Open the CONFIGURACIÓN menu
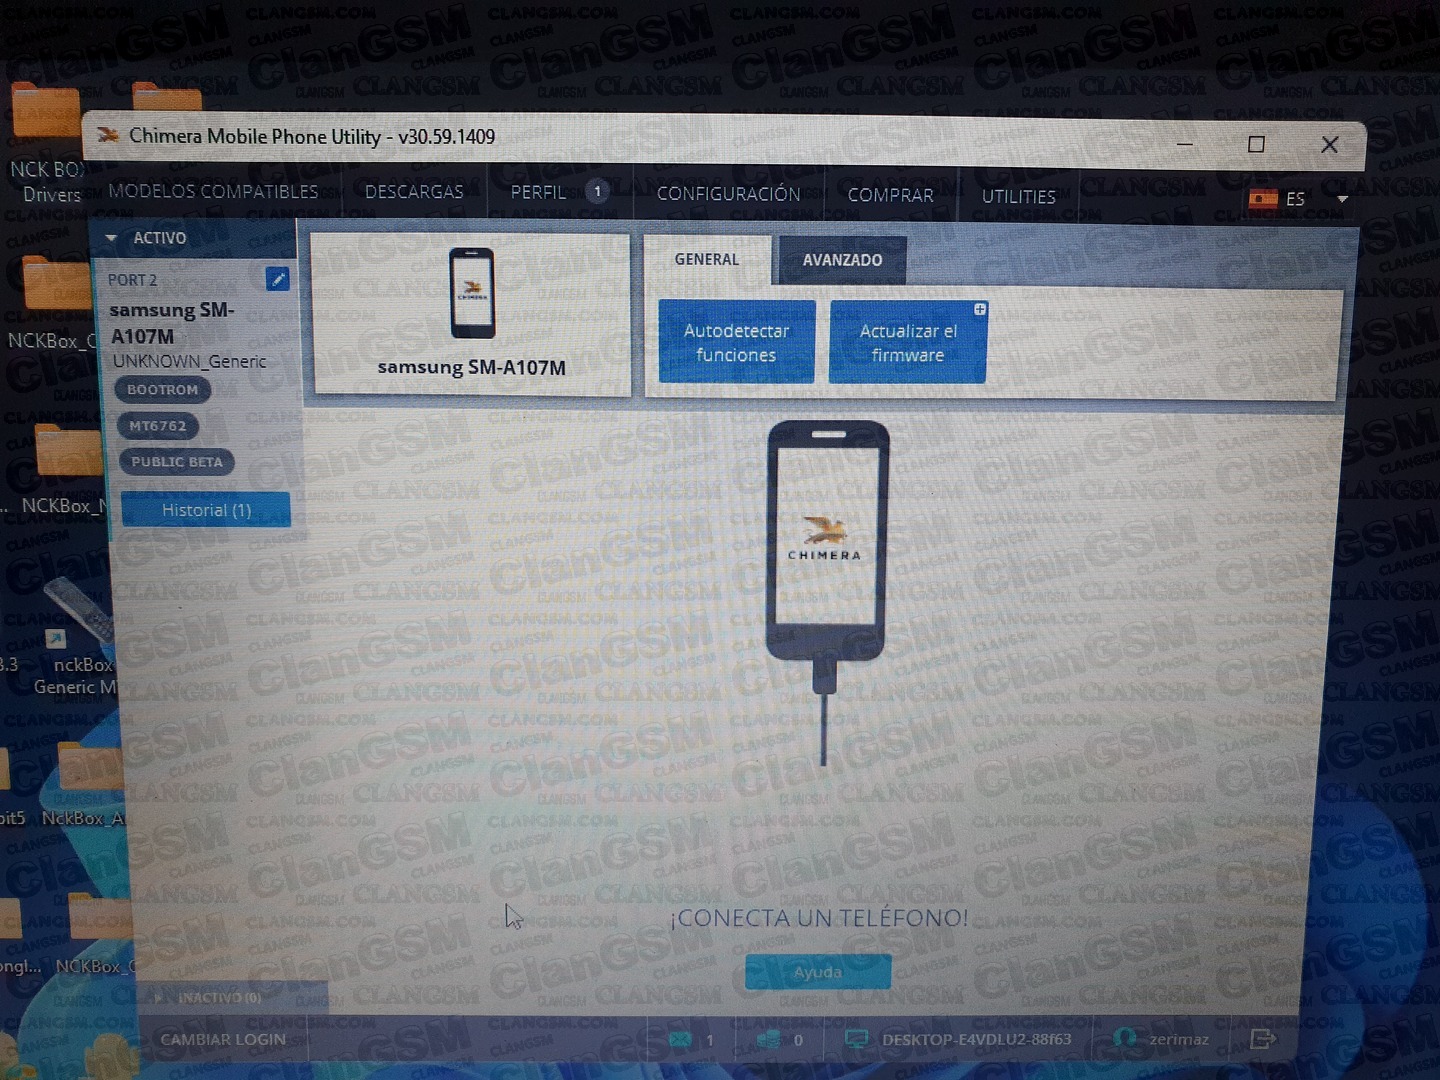The height and width of the screenshot is (1080, 1440). tap(727, 193)
